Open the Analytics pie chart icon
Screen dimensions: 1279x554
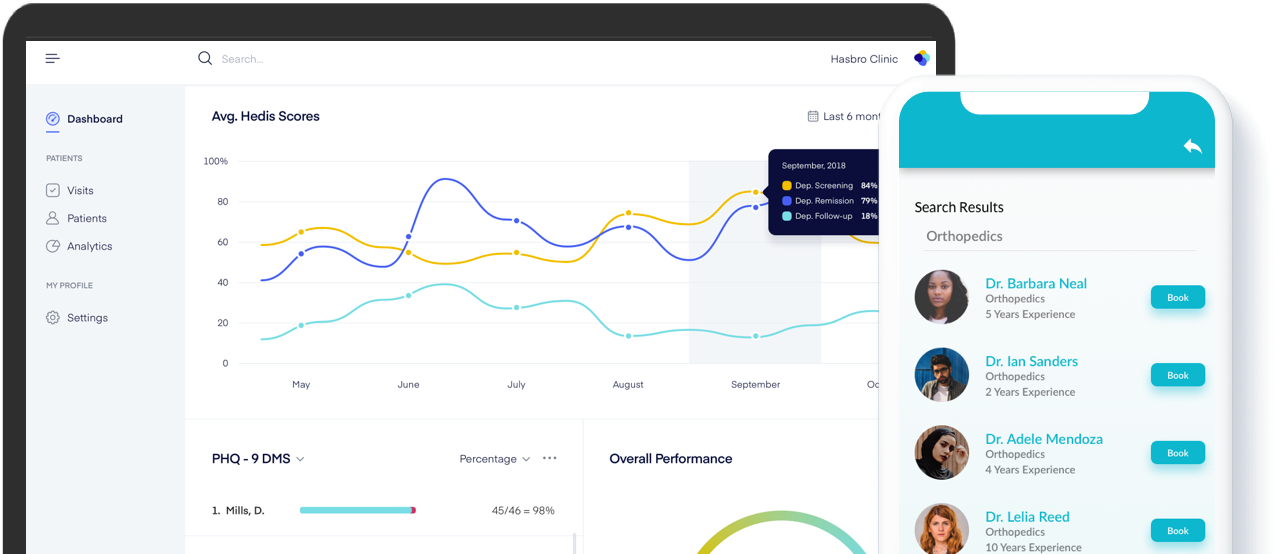click(x=53, y=246)
